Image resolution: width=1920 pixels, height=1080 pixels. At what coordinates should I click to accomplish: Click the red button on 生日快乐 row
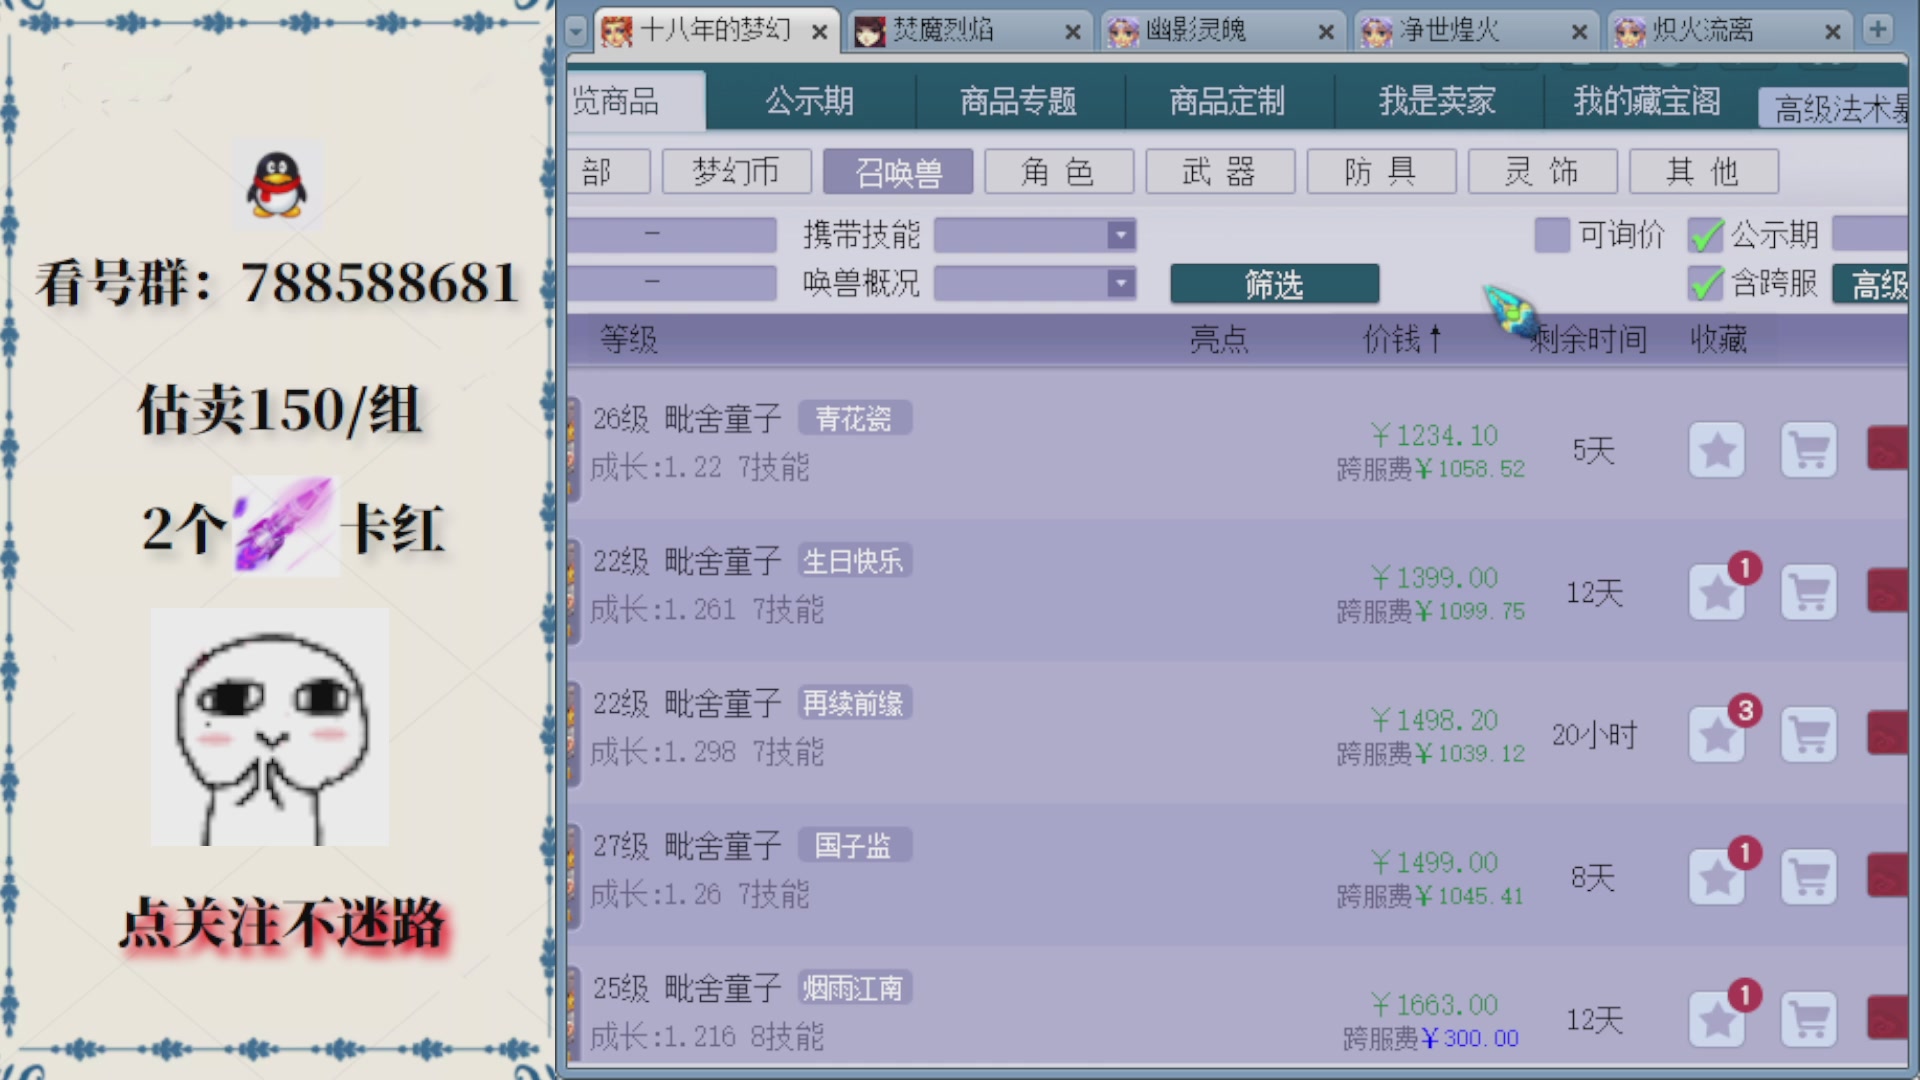click(x=1887, y=591)
